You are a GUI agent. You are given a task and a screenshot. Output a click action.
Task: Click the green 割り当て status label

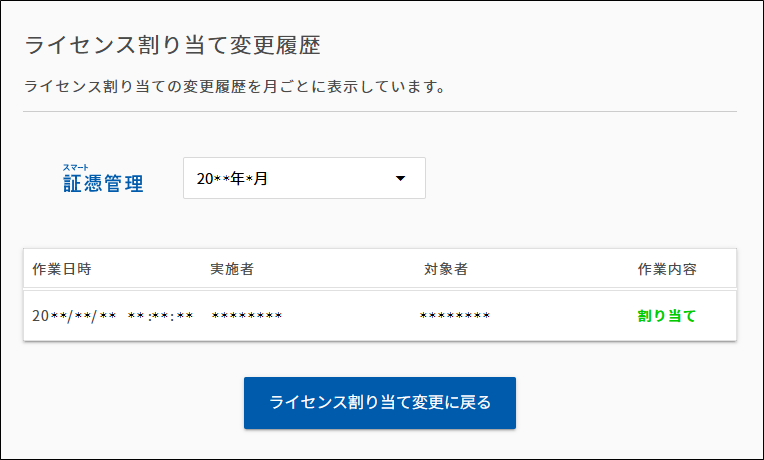click(666, 316)
